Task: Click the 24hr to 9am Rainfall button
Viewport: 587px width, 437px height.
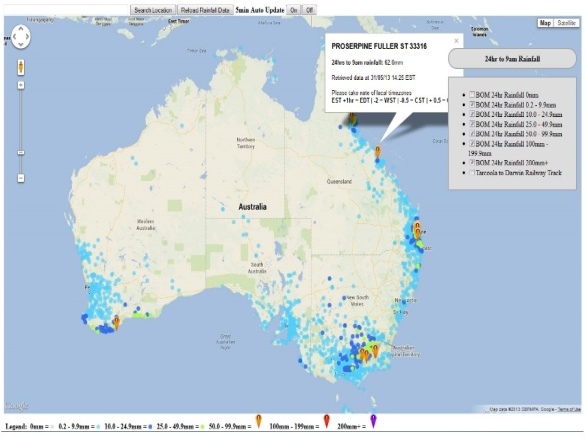Action: click(x=512, y=59)
